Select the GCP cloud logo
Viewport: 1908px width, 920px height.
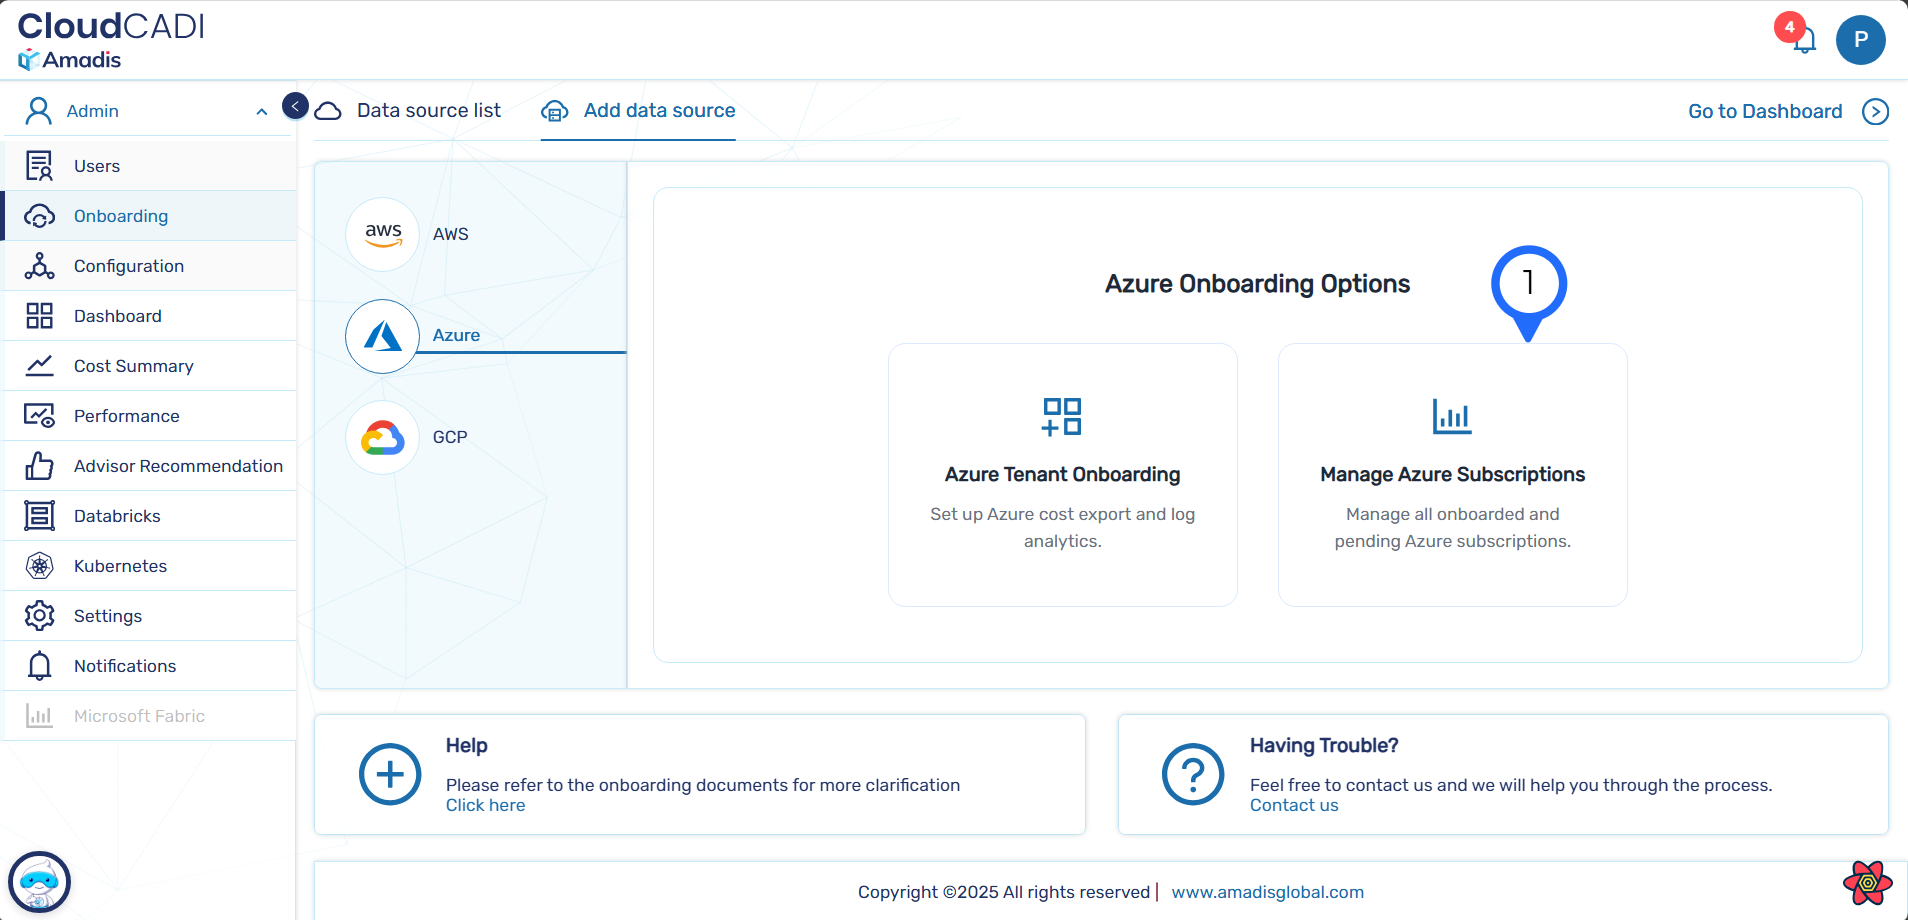(382, 438)
